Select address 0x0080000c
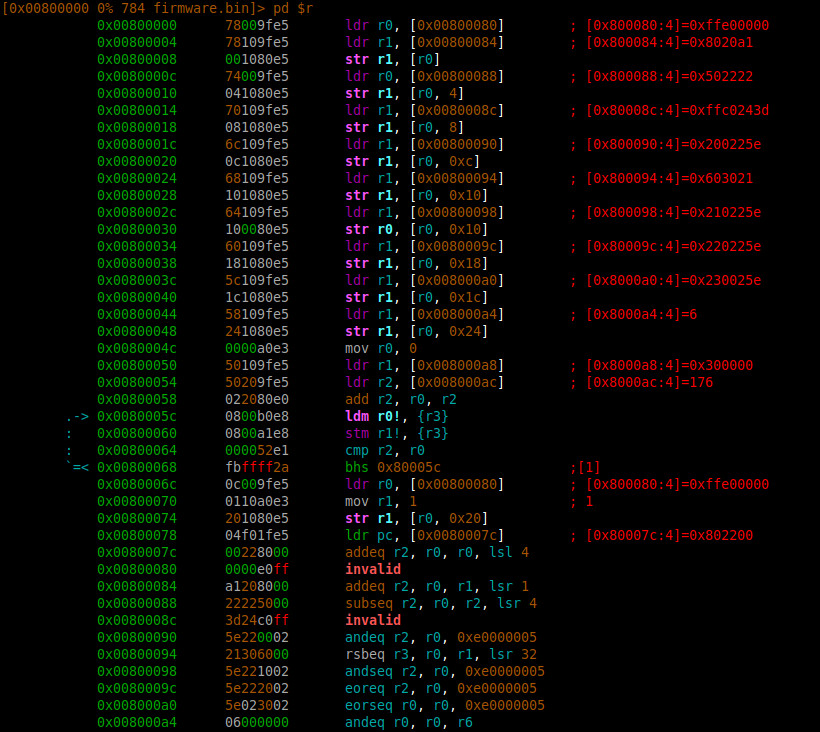The image size is (820, 732). tap(137, 76)
